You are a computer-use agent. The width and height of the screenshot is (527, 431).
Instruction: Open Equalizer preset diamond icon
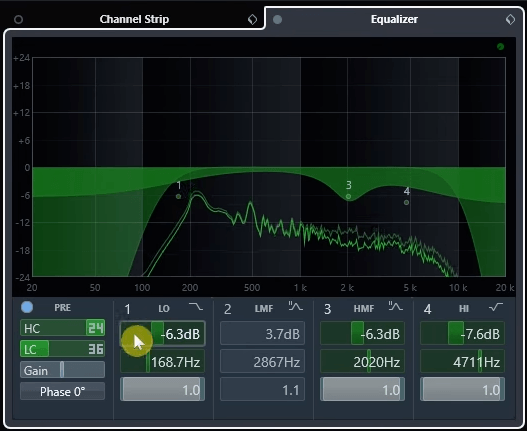[510, 19]
